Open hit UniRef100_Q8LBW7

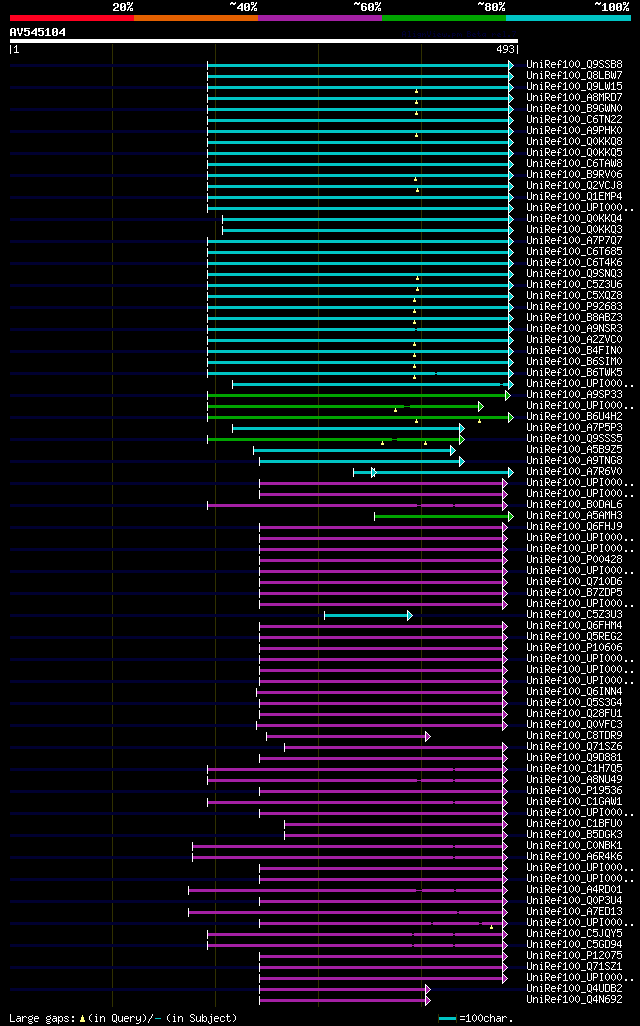coord(575,75)
